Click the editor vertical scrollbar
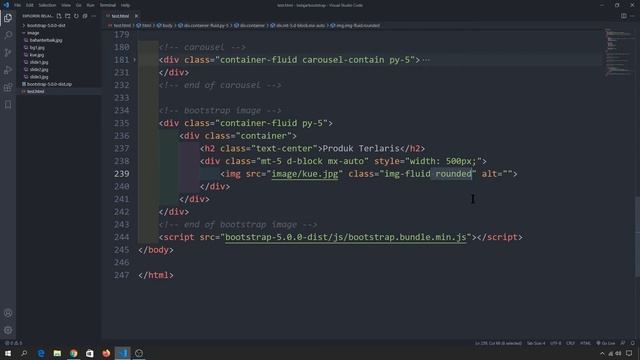The width and height of the screenshot is (640, 360). tap(637, 236)
